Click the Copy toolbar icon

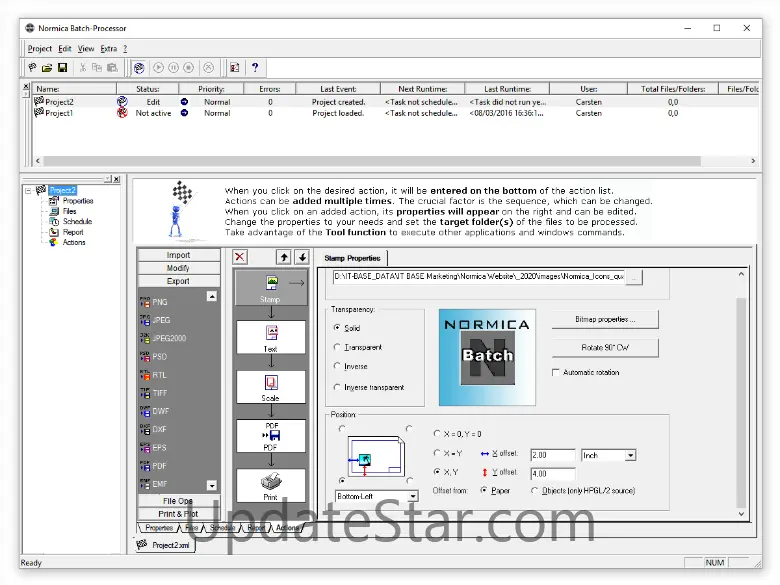(97, 67)
